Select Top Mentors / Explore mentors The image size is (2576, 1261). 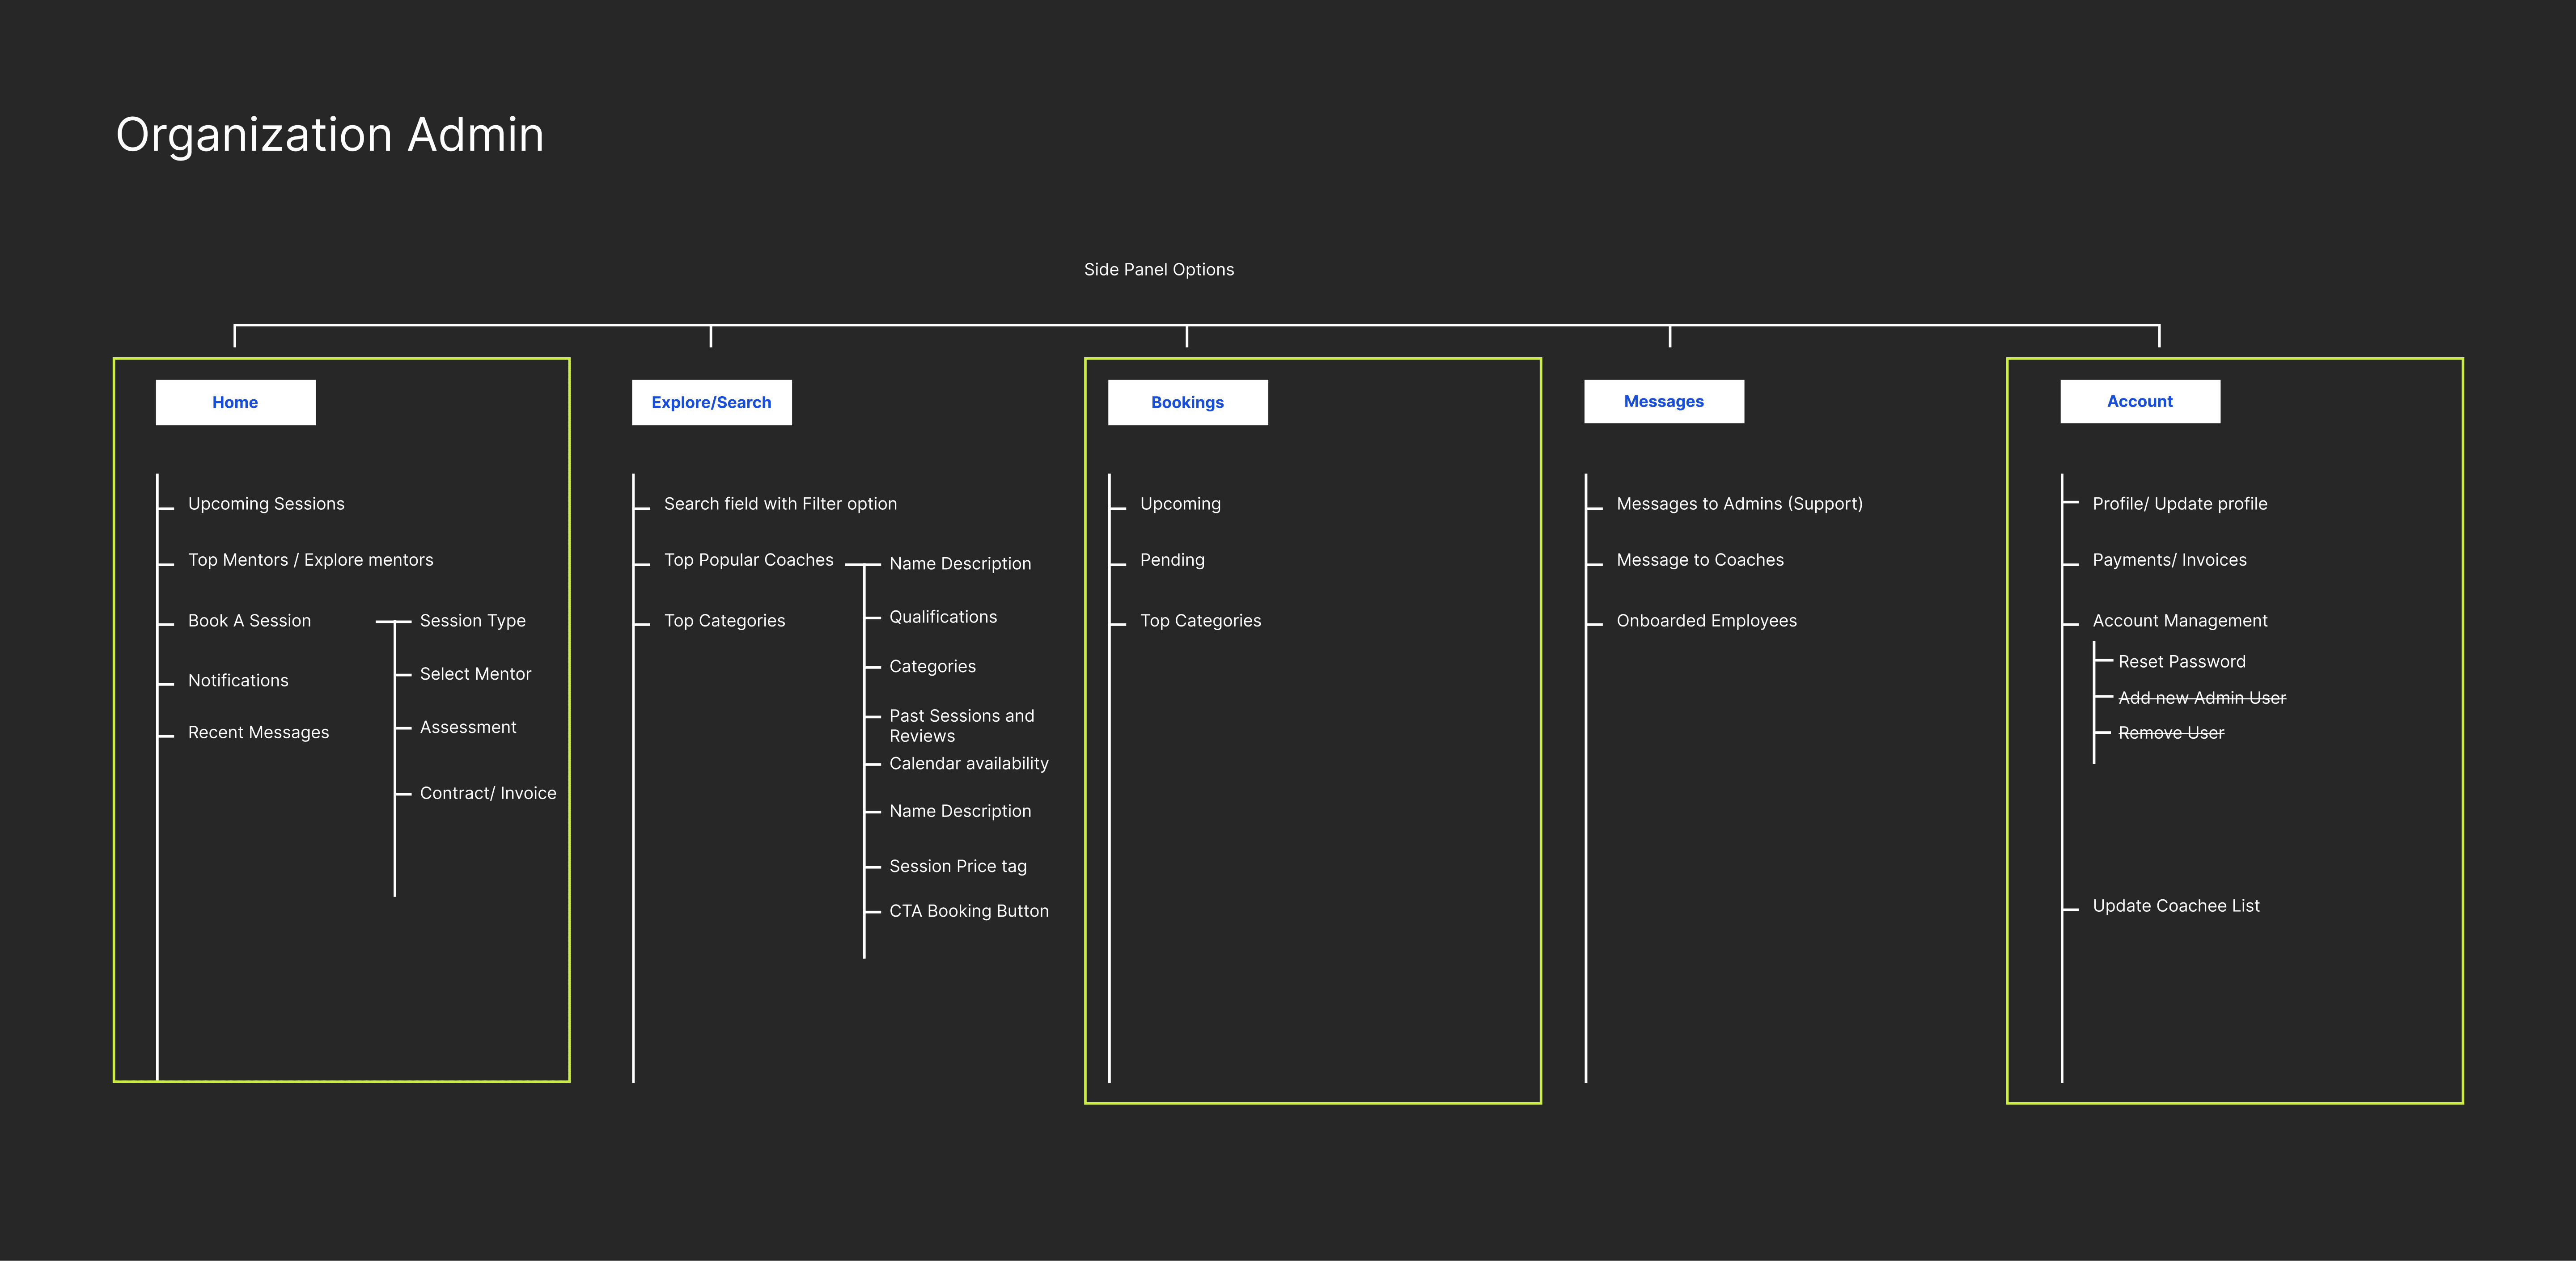(x=311, y=560)
